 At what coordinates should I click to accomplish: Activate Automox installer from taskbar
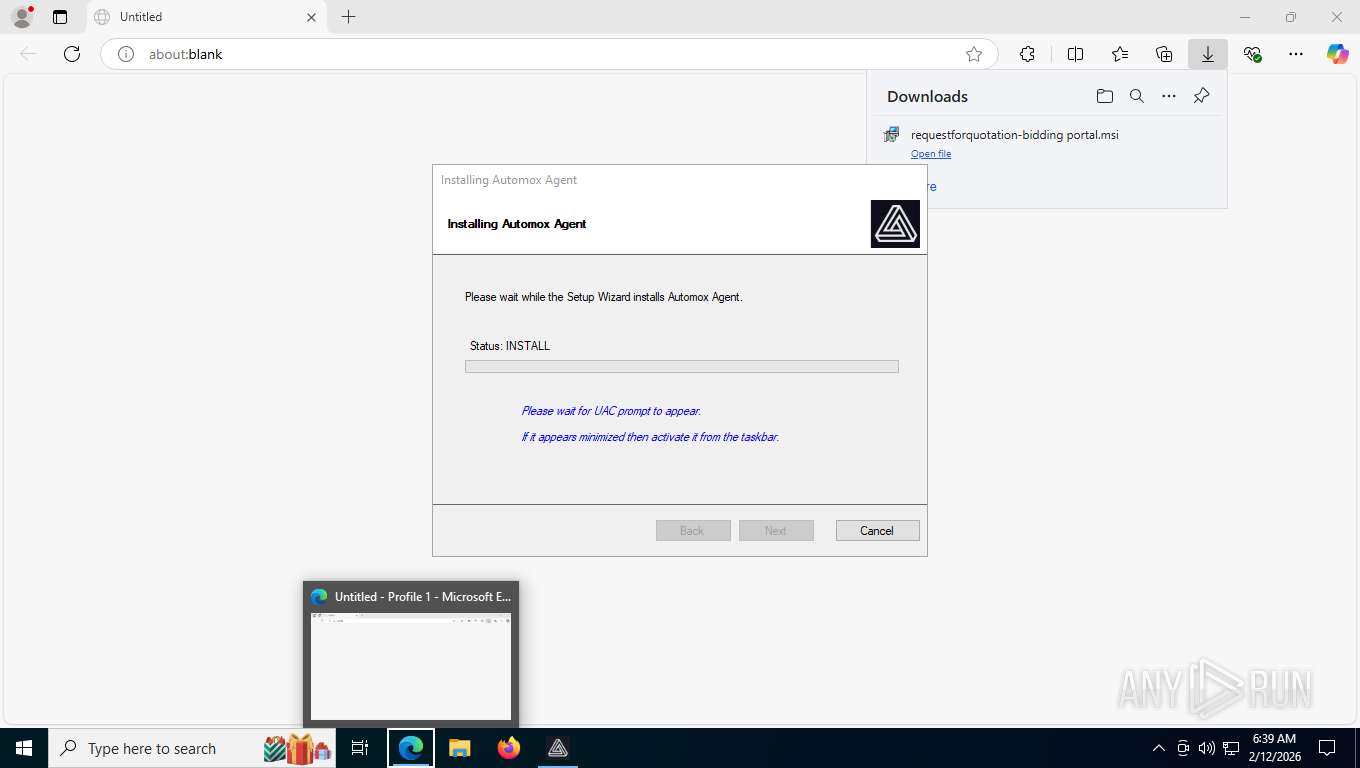click(x=558, y=748)
